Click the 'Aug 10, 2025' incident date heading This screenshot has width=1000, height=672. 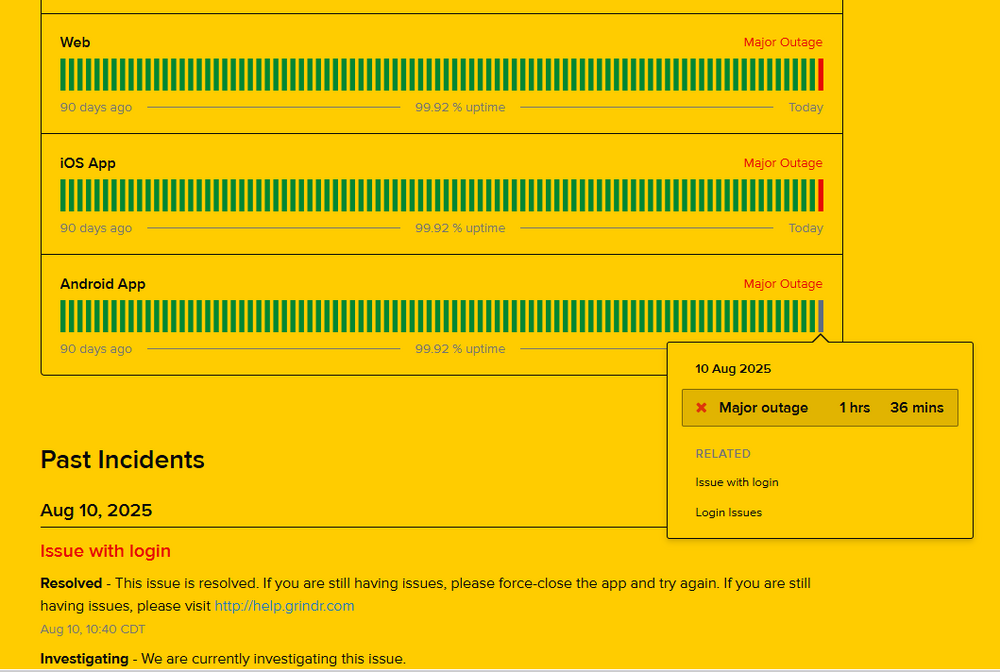click(96, 510)
